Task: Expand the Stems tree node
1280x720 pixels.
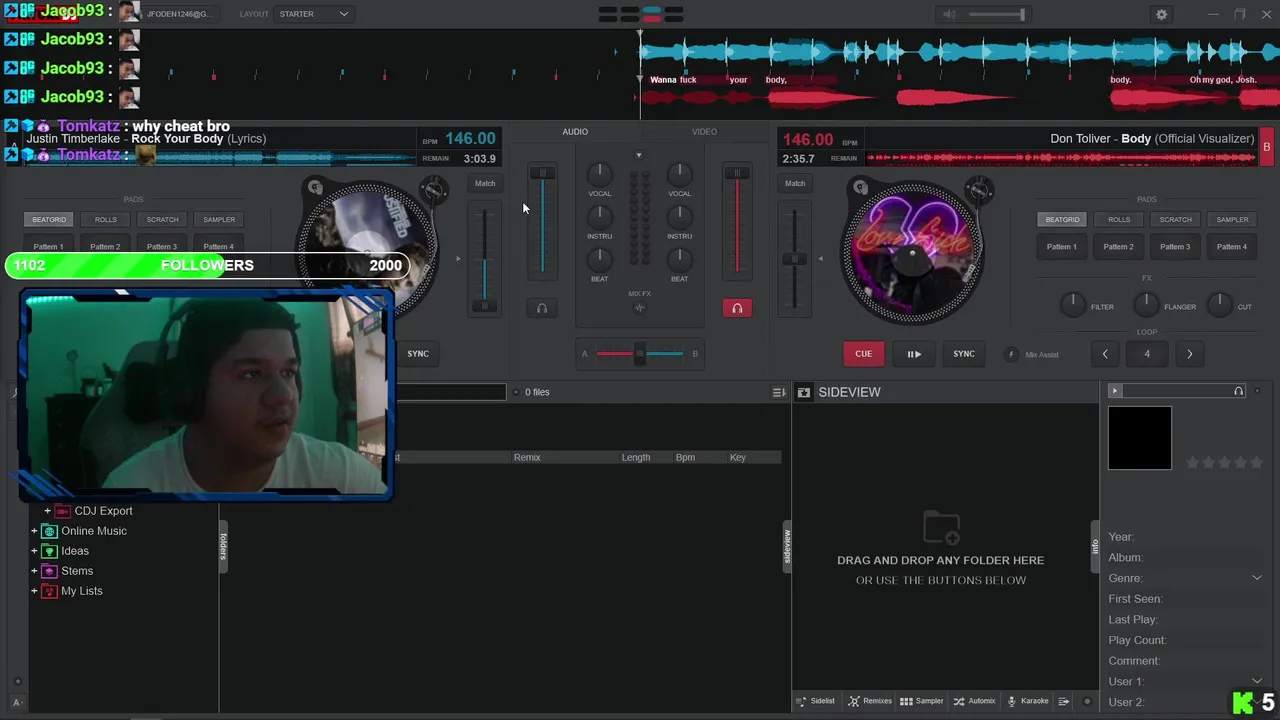Action: tap(34, 571)
